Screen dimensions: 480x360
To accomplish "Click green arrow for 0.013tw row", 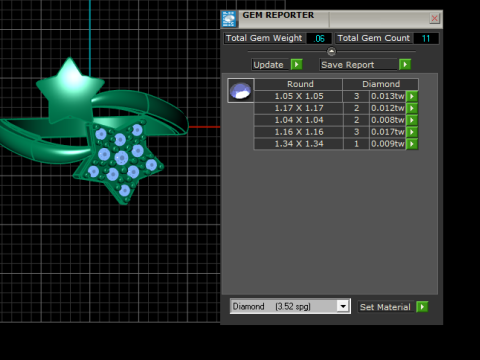I will (412, 96).
